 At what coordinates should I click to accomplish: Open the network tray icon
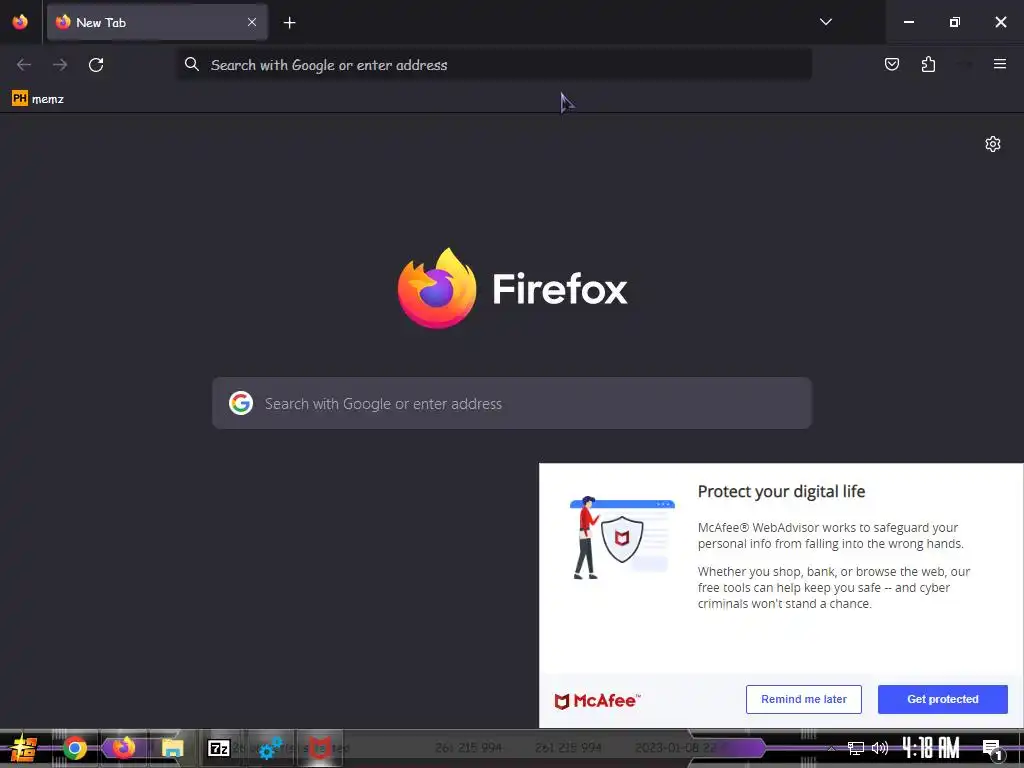(x=856, y=748)
